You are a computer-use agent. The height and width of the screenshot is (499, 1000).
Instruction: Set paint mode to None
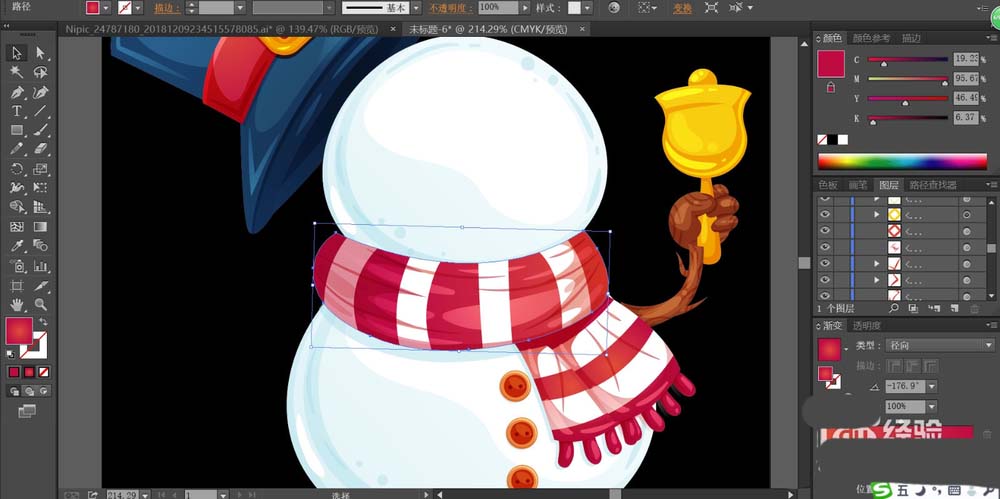click(44, 371)
